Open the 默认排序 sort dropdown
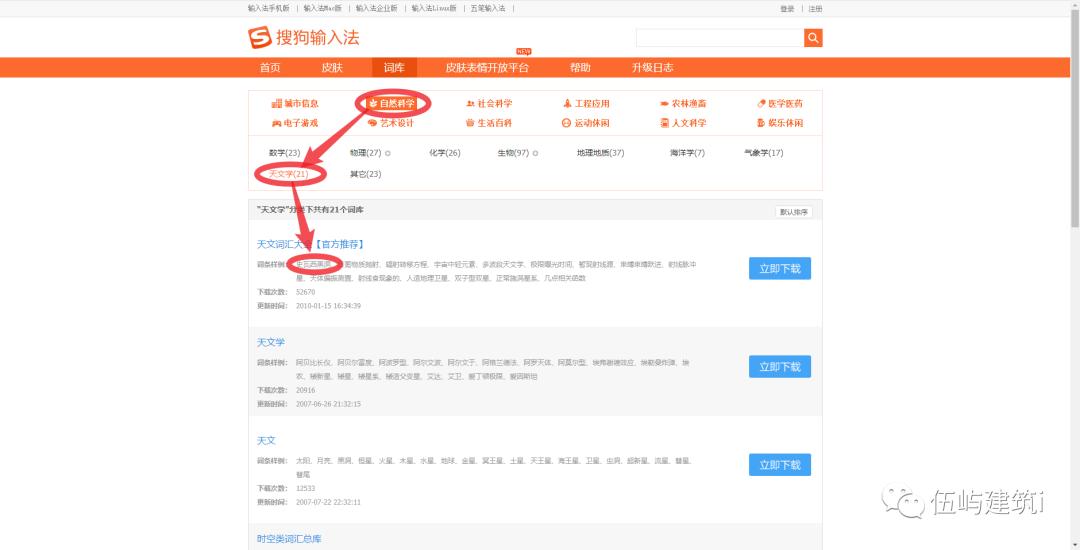The height and width of the screenshot is (550, 1080). [793, 212]
